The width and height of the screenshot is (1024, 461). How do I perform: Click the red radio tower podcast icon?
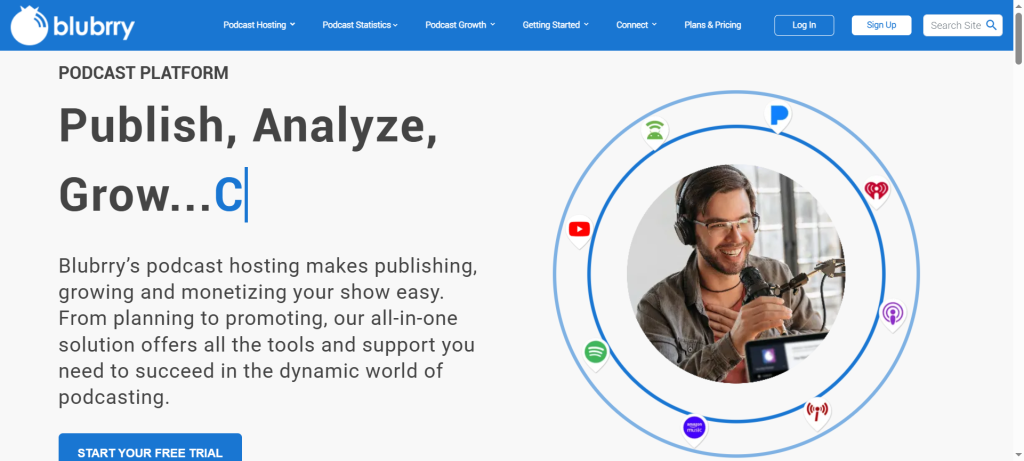(x=818, y=410)
